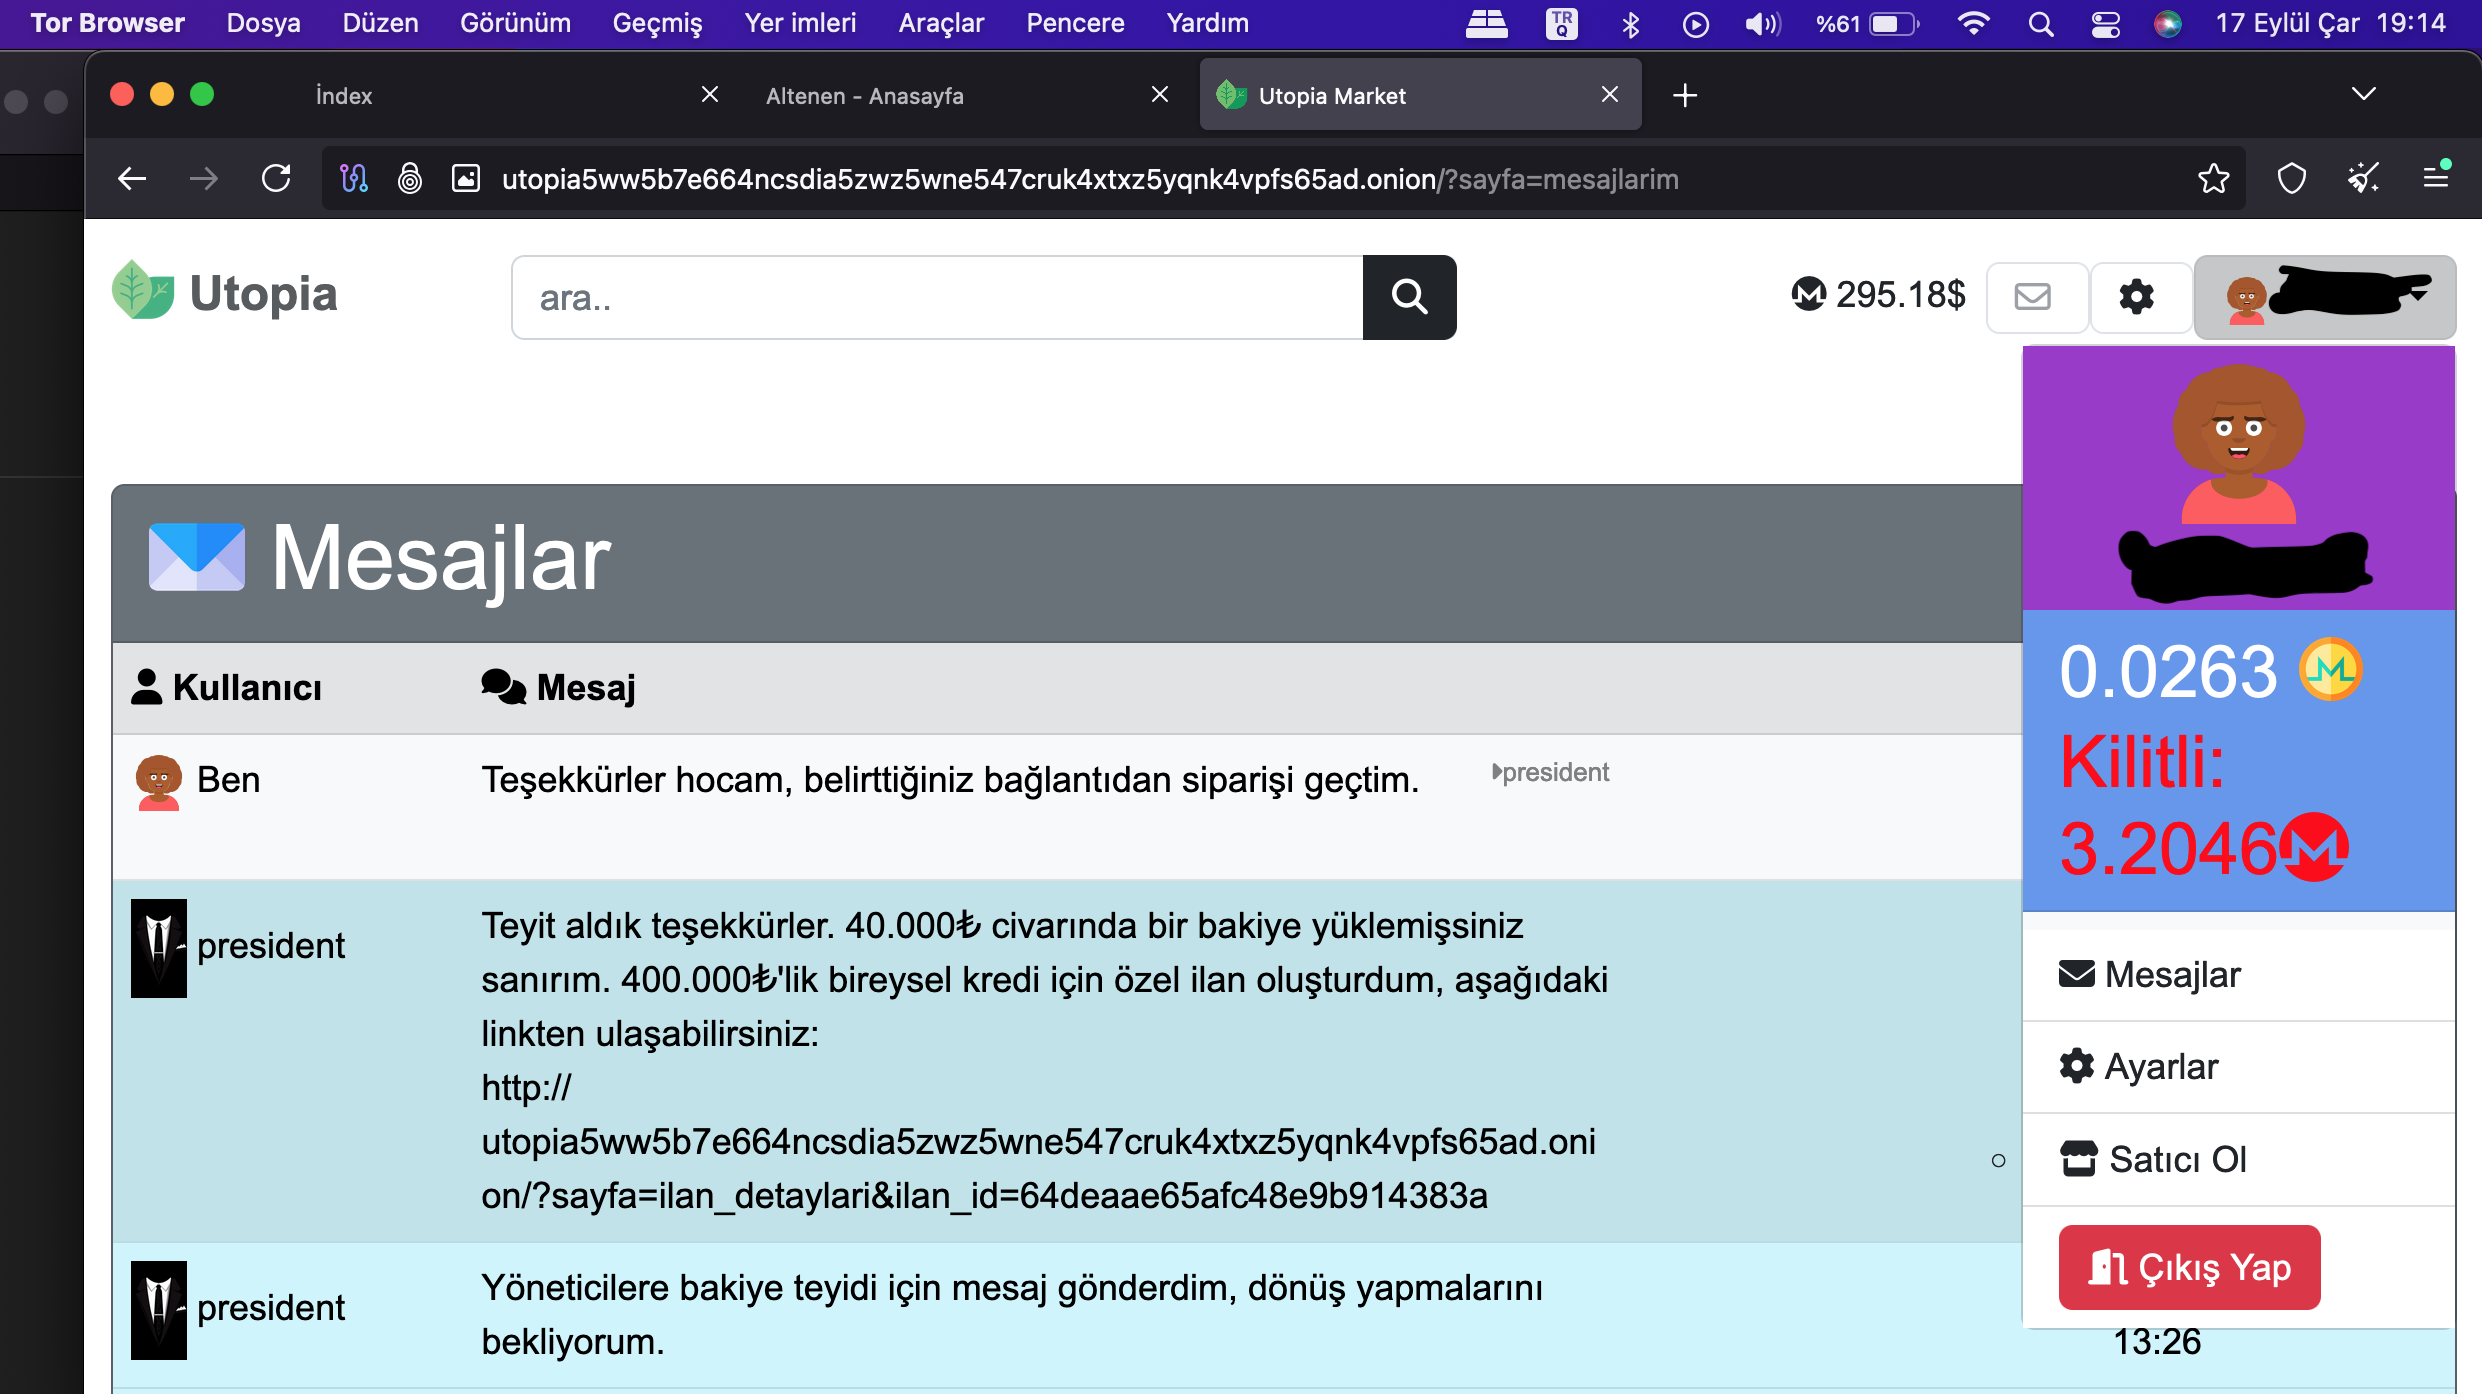Click the red Çıkış Yap button
The image size is (2482, 1394).
2189,1267
